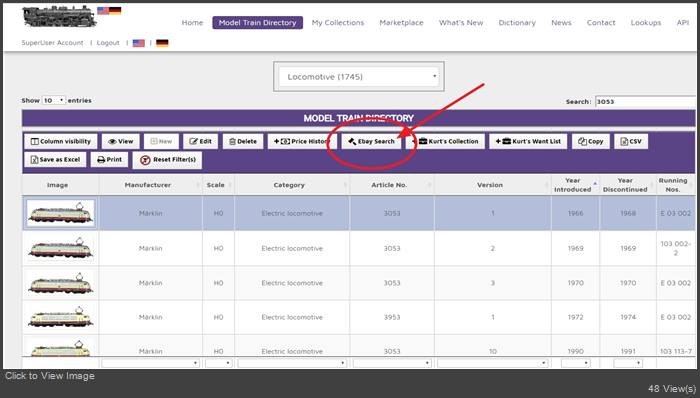This screenshot has width=700, height=398.
Task: Open locomotive thumbnail for version 2 (1969)
Action: tap(60, 248)
